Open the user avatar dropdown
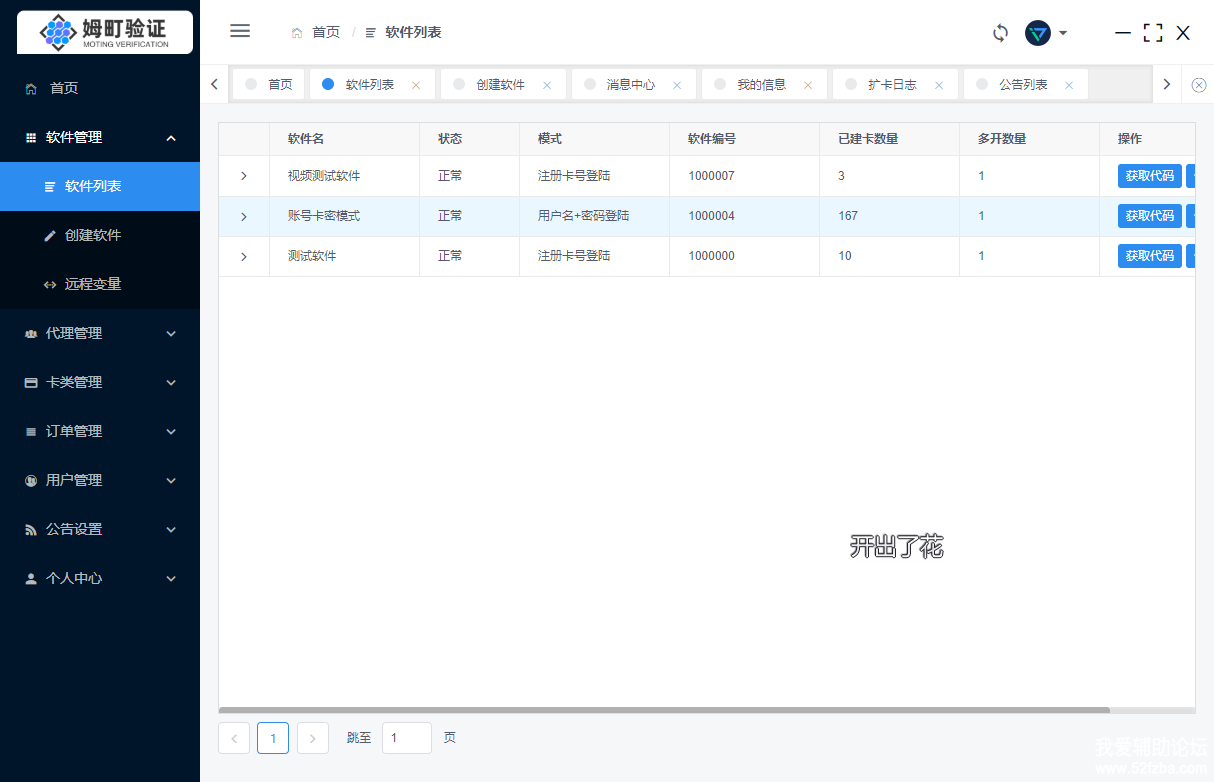 (x=1046, y=33)
